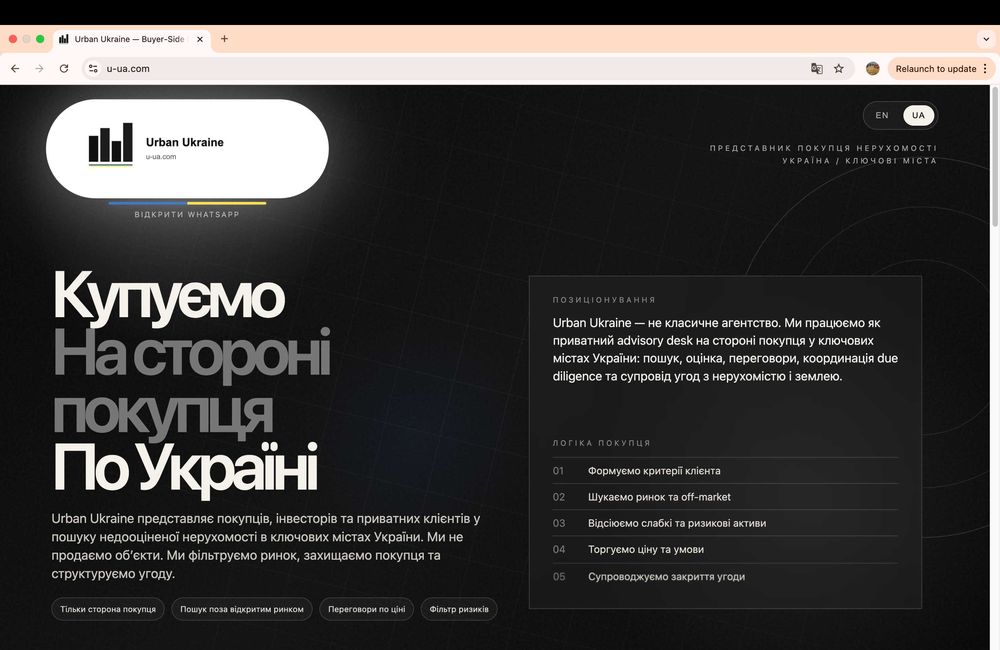Click the Пошук поза відкритим ринком pill
The height and width of the screenshot is (650, 1000).
pos(242,609)
